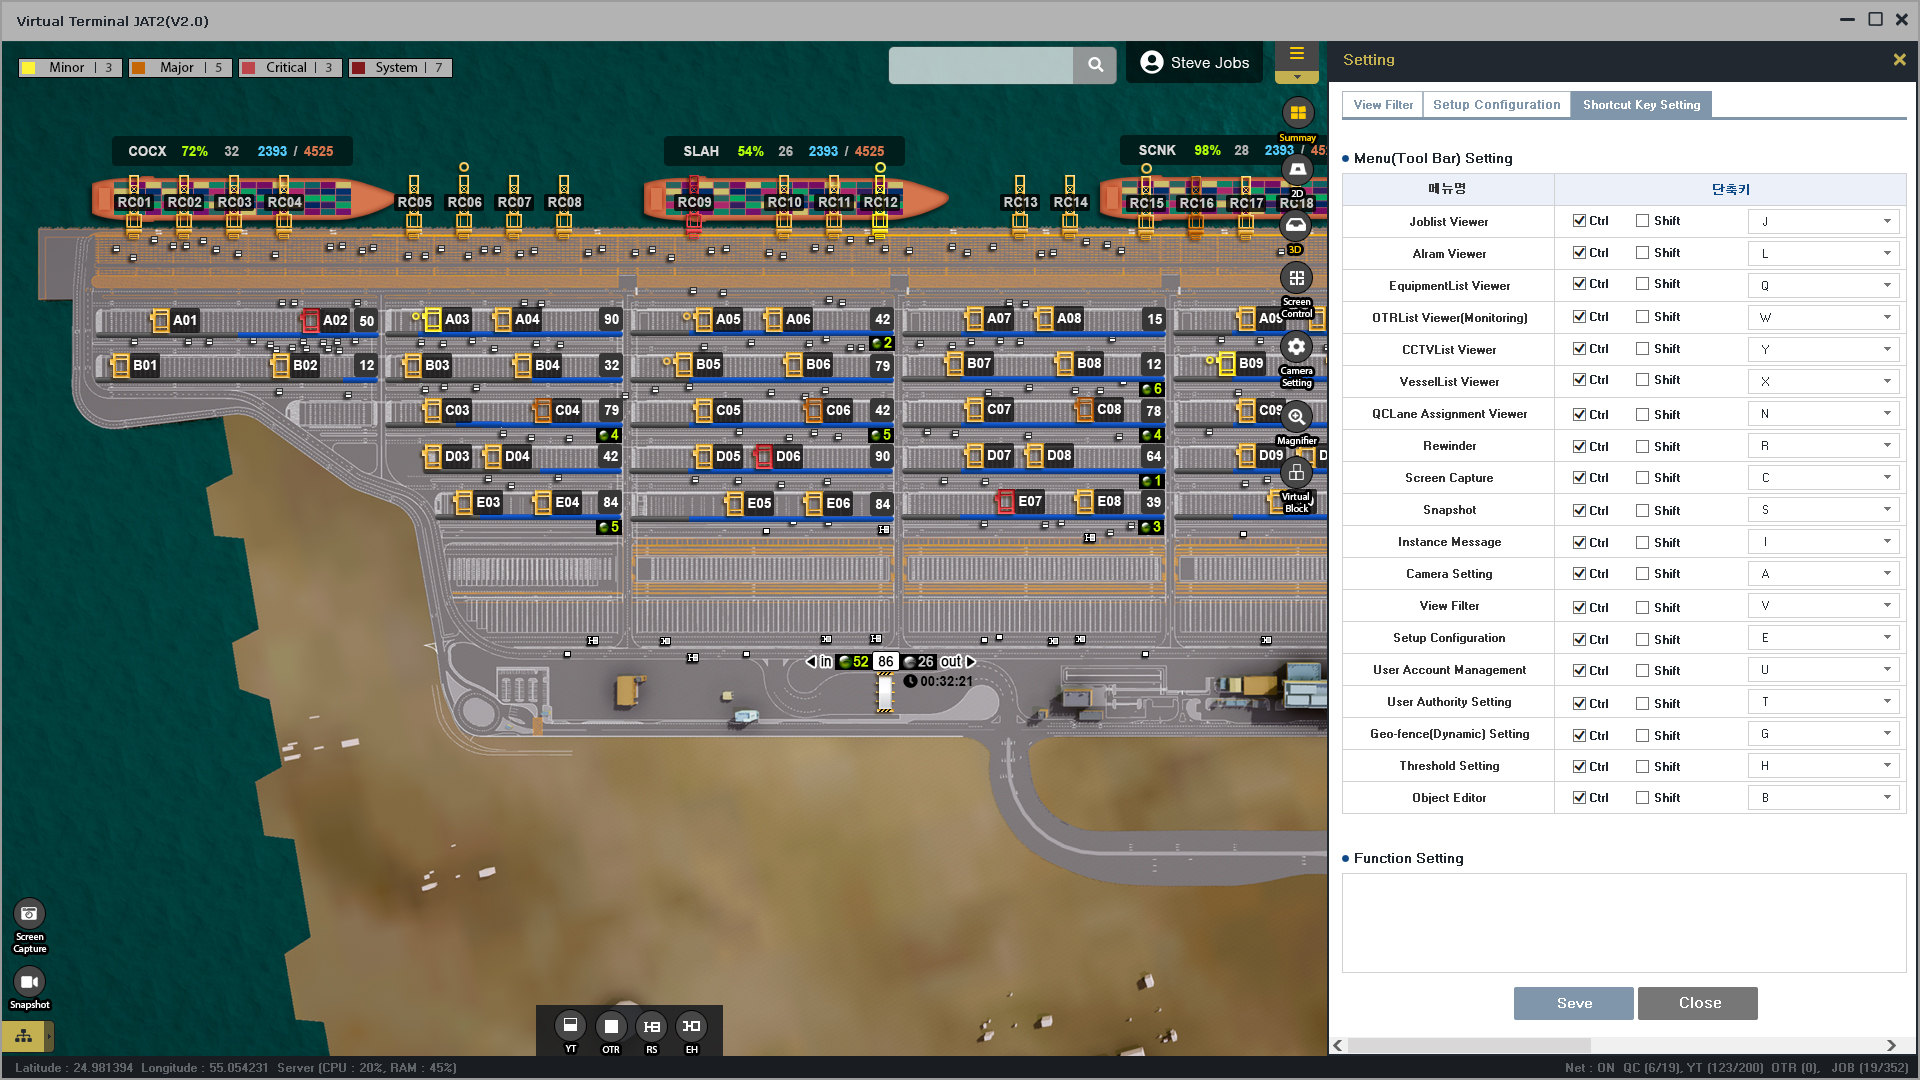Enable Shift for Alram Viewer

point(1642,253)
